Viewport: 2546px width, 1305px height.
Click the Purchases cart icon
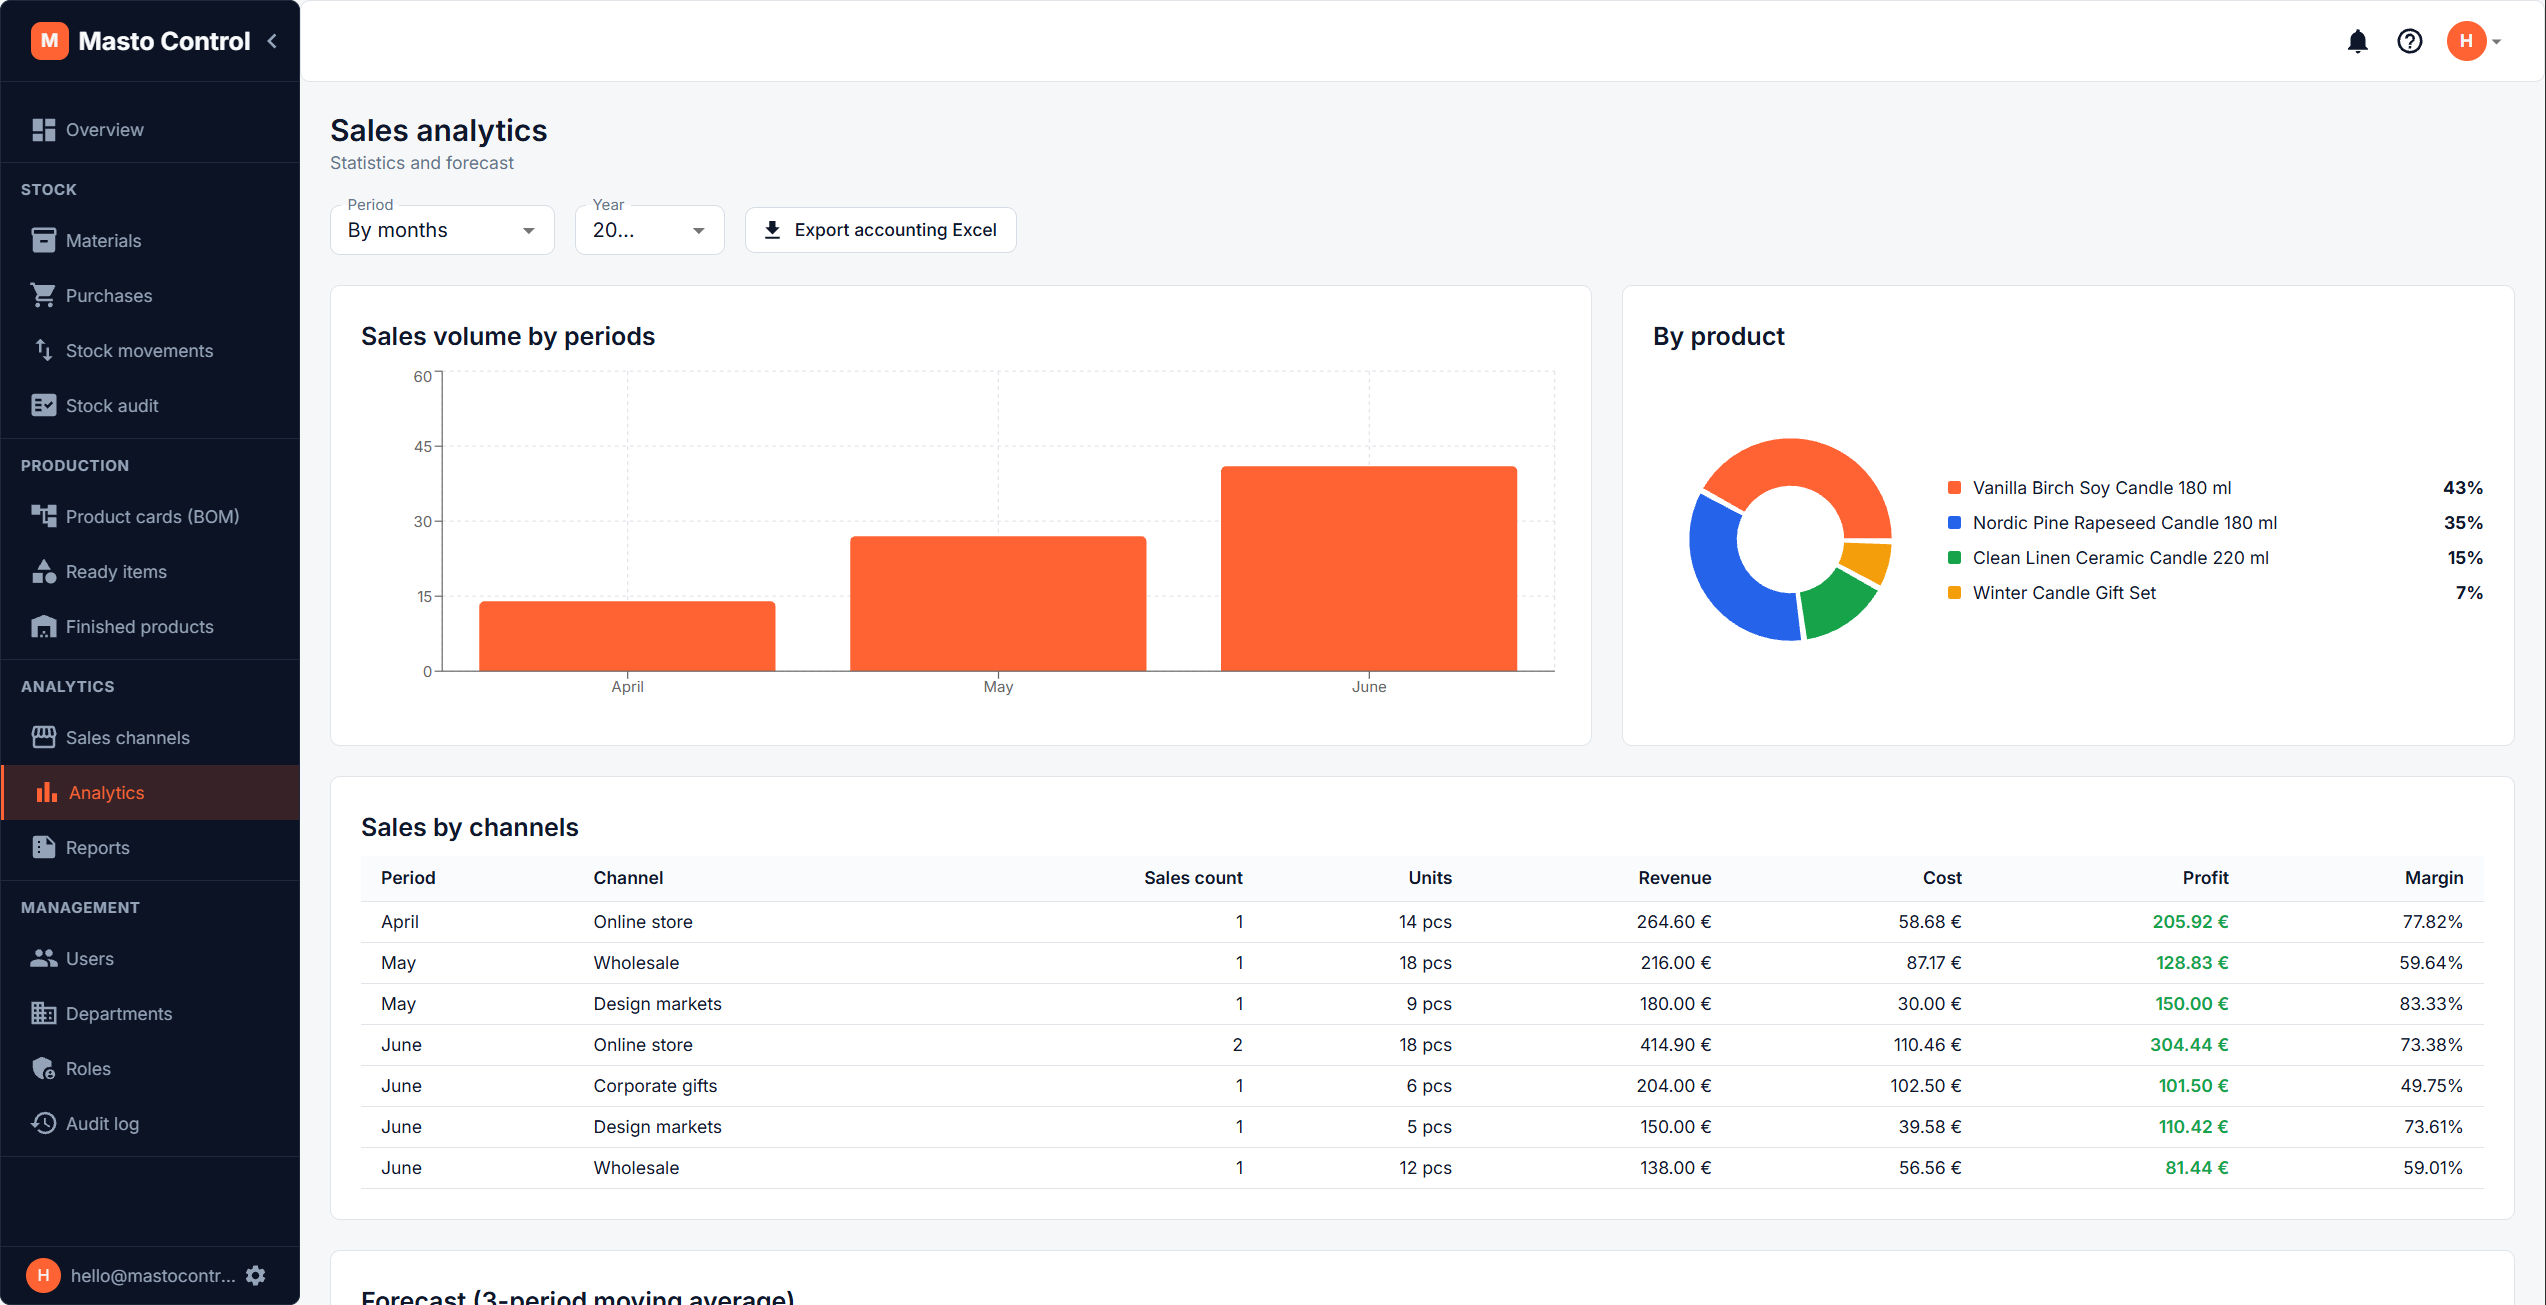(43, 295)
